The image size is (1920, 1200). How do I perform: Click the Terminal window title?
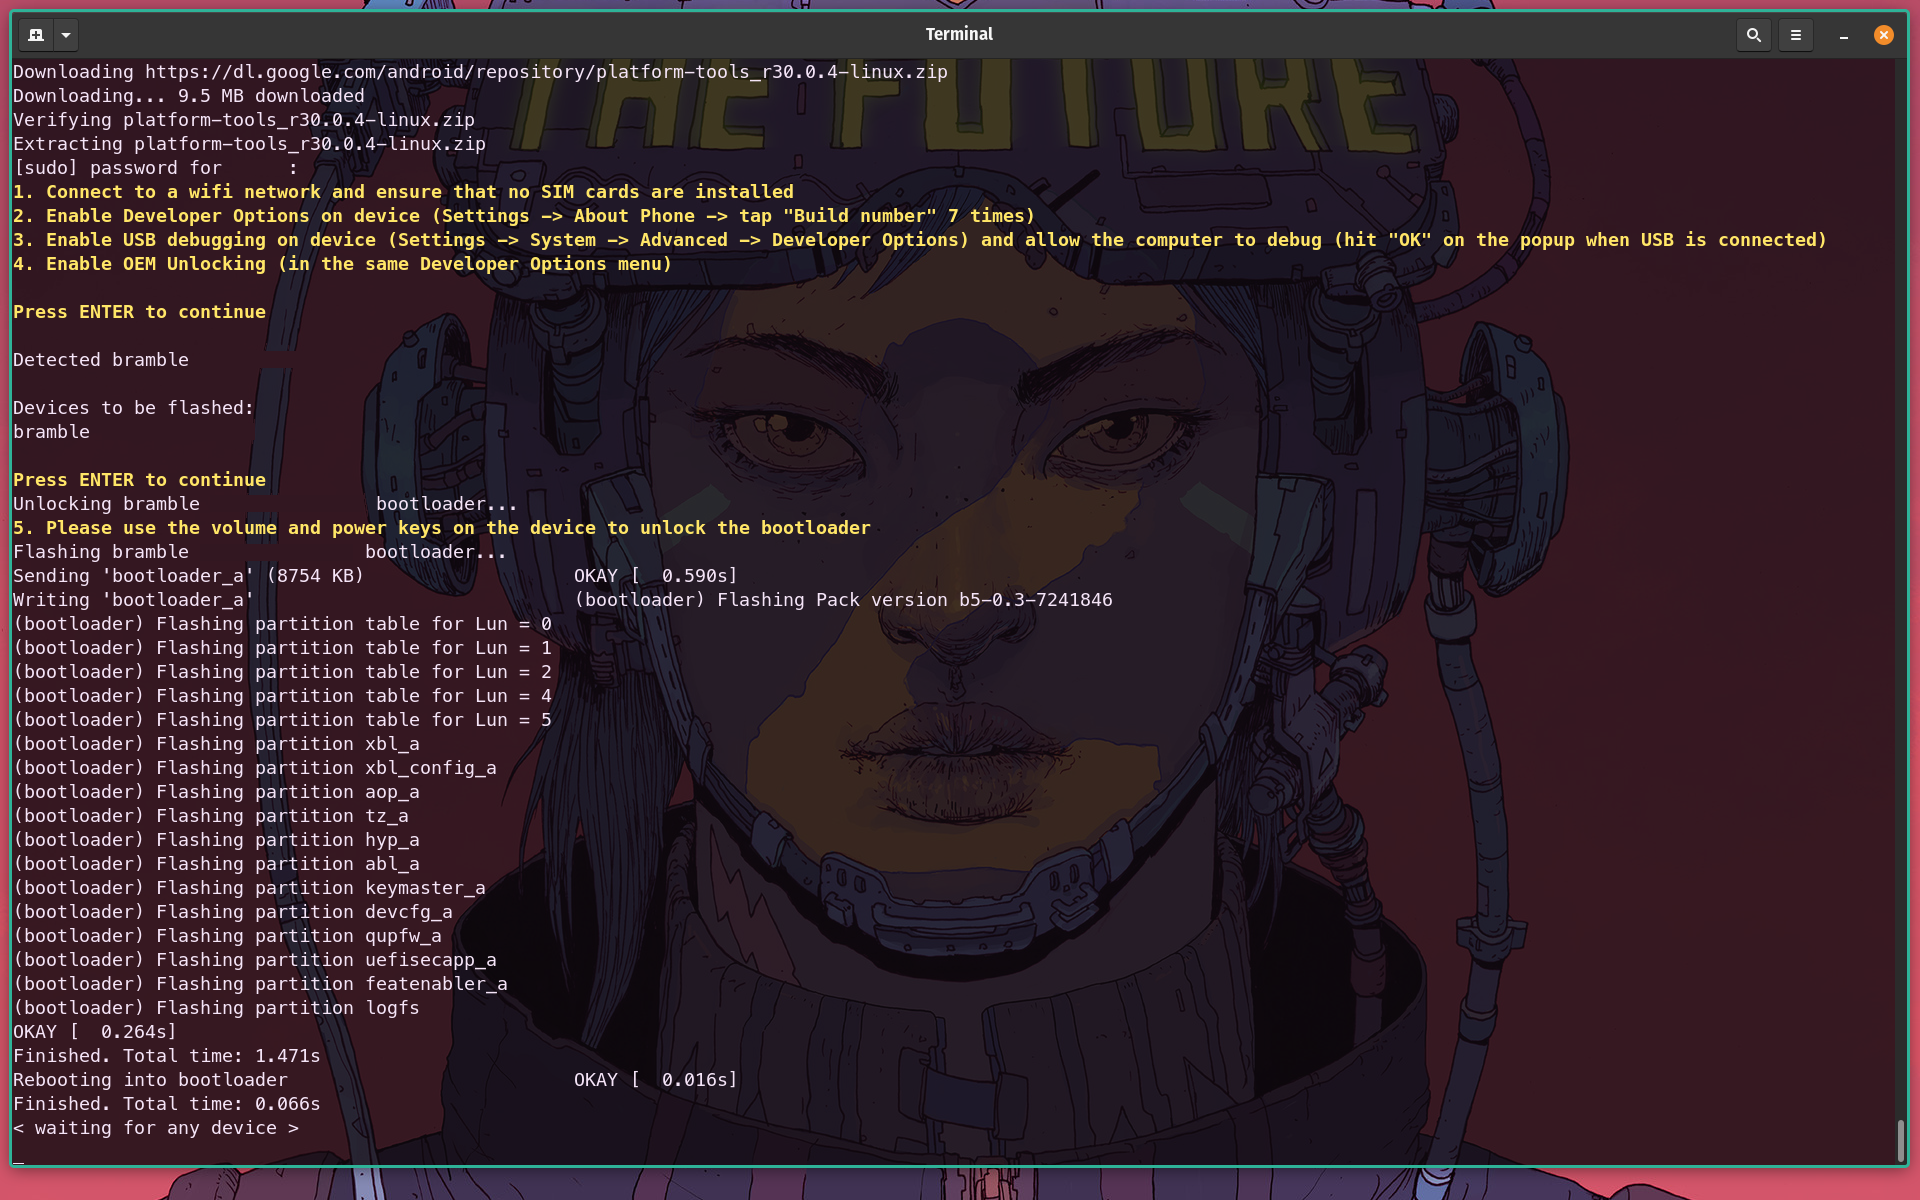click(x=959, y=34)
